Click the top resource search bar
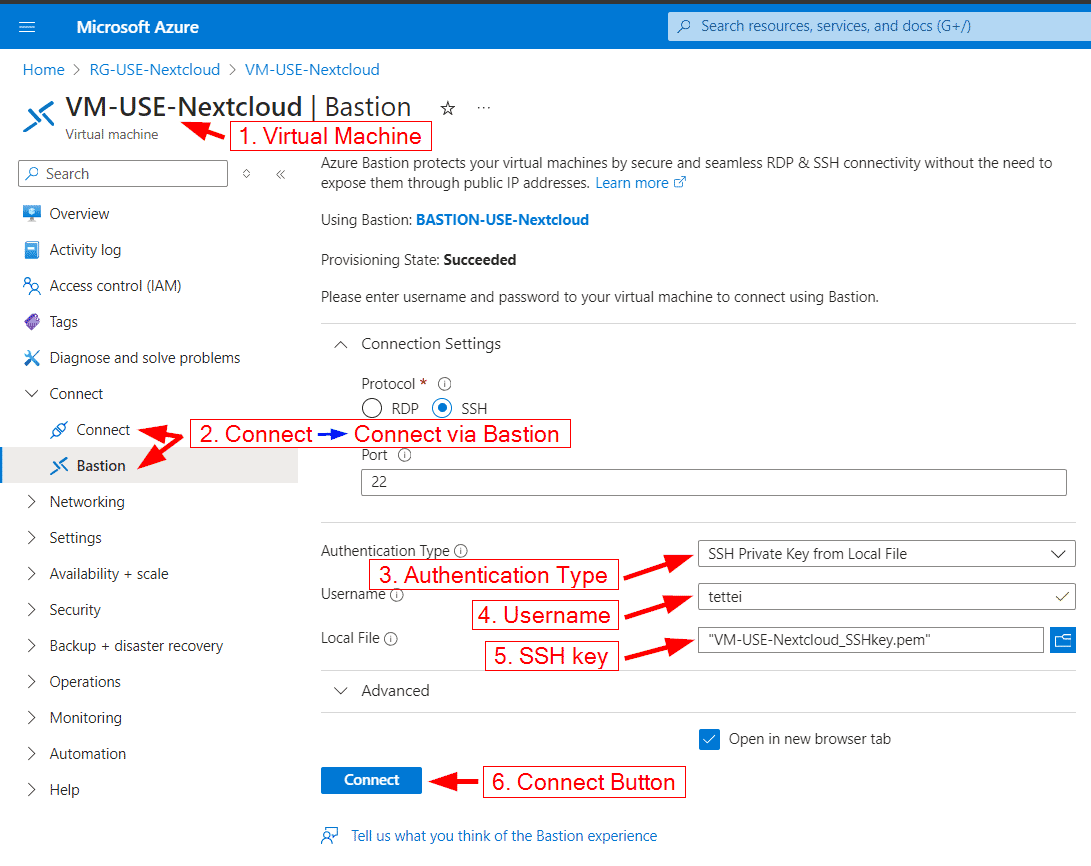This screenshot has height=866, width=1091. click(x=879, y=26)
